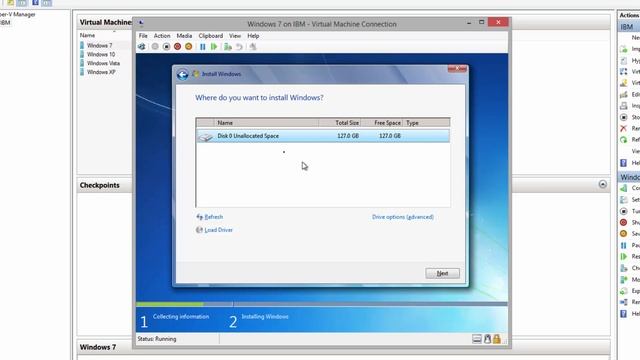Pause the virtual machine from the toolbar
The image size is (640, 360).
[x=202, y=47]
